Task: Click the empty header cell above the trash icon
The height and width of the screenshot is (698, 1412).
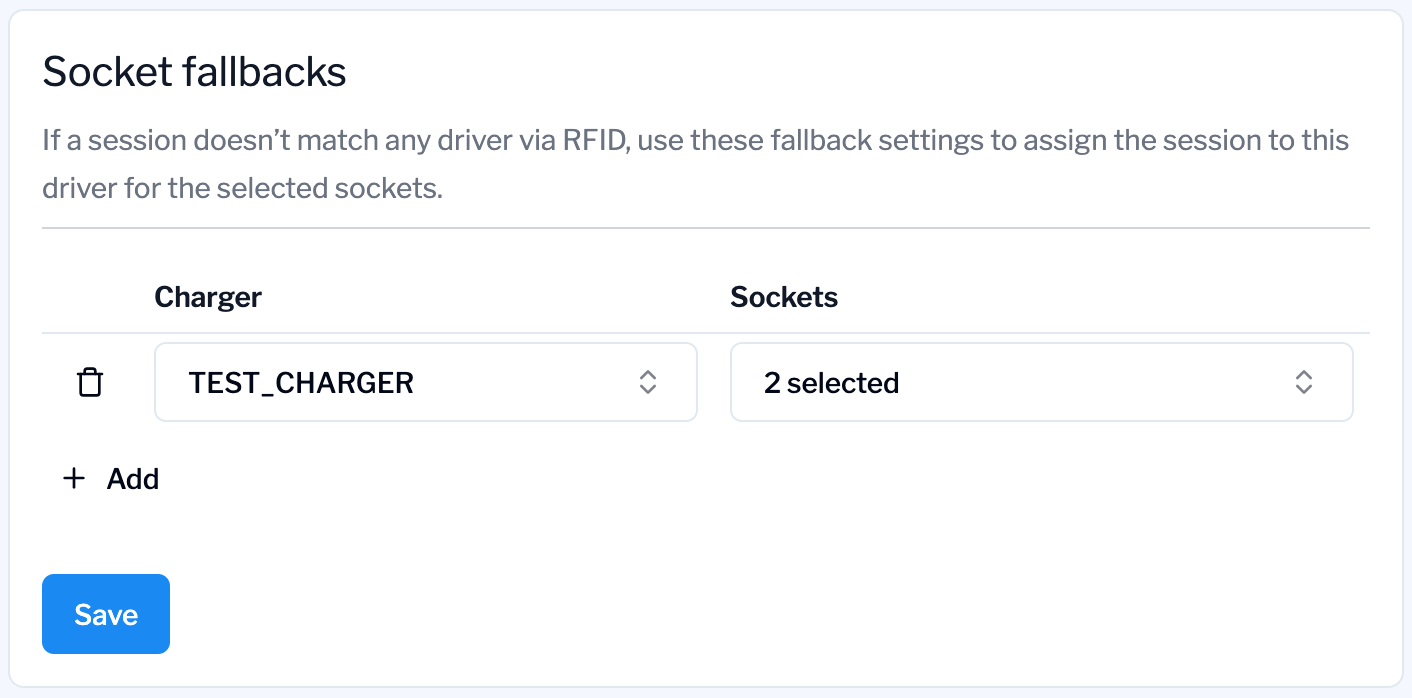Action: pyautogui.click(x=90, y=297)
